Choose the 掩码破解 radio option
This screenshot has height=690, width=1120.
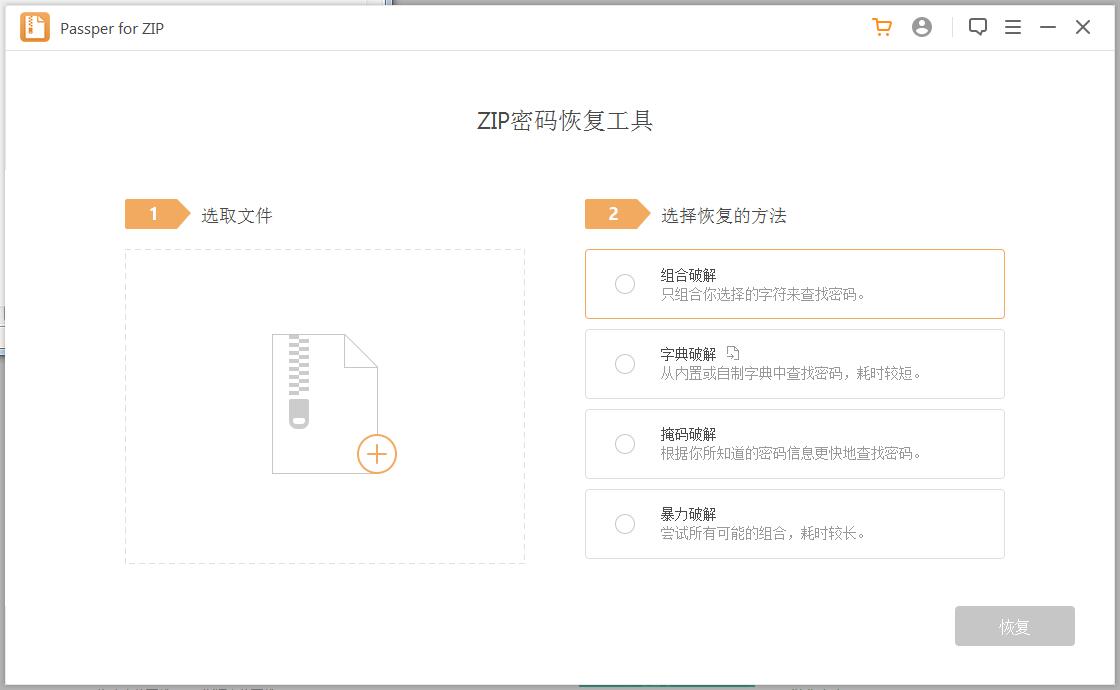point(625,444)
